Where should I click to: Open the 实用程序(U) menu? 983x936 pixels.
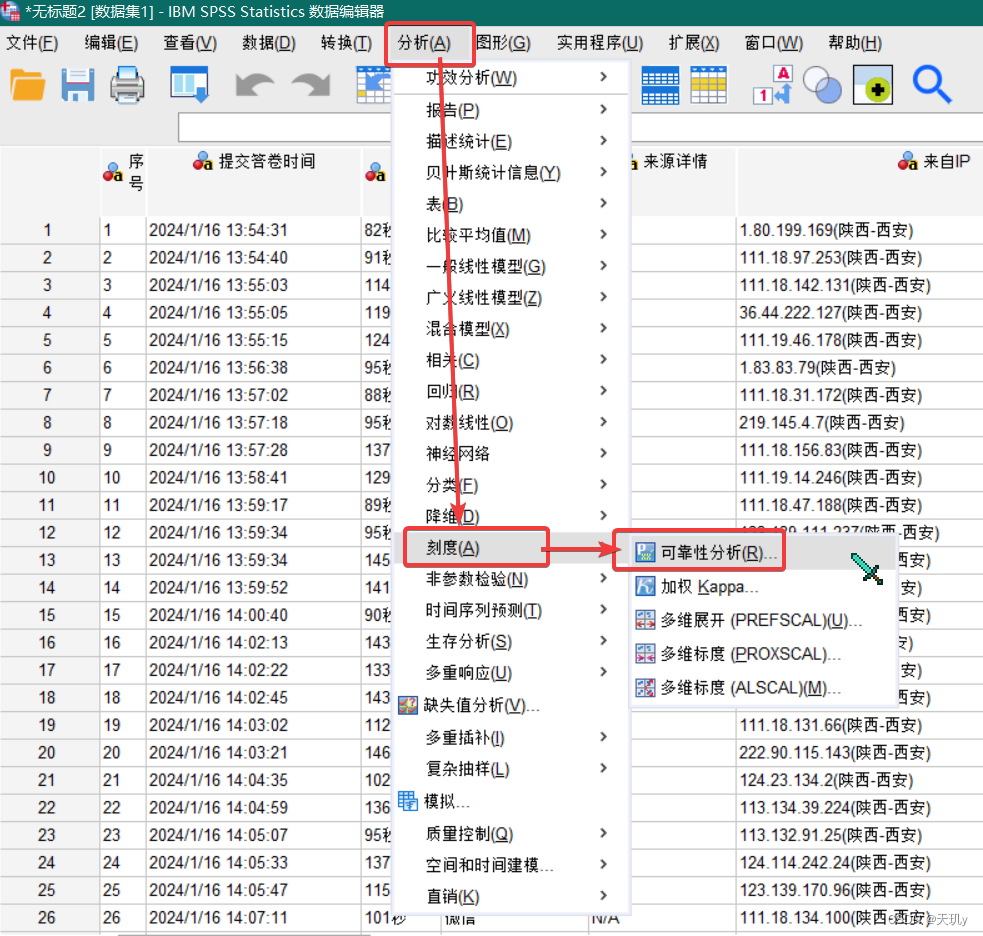(x=599, y=43)
